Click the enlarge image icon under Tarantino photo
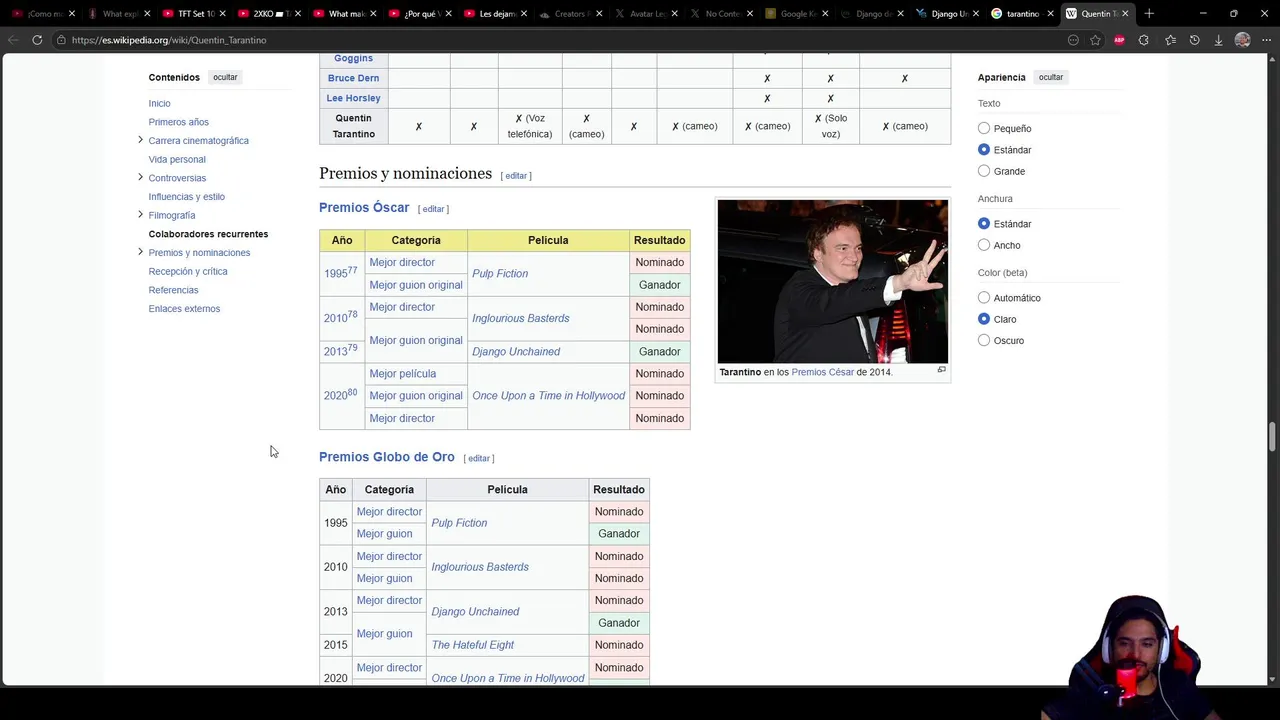This screenshot has height=720, width=1280. coord(941,370)
